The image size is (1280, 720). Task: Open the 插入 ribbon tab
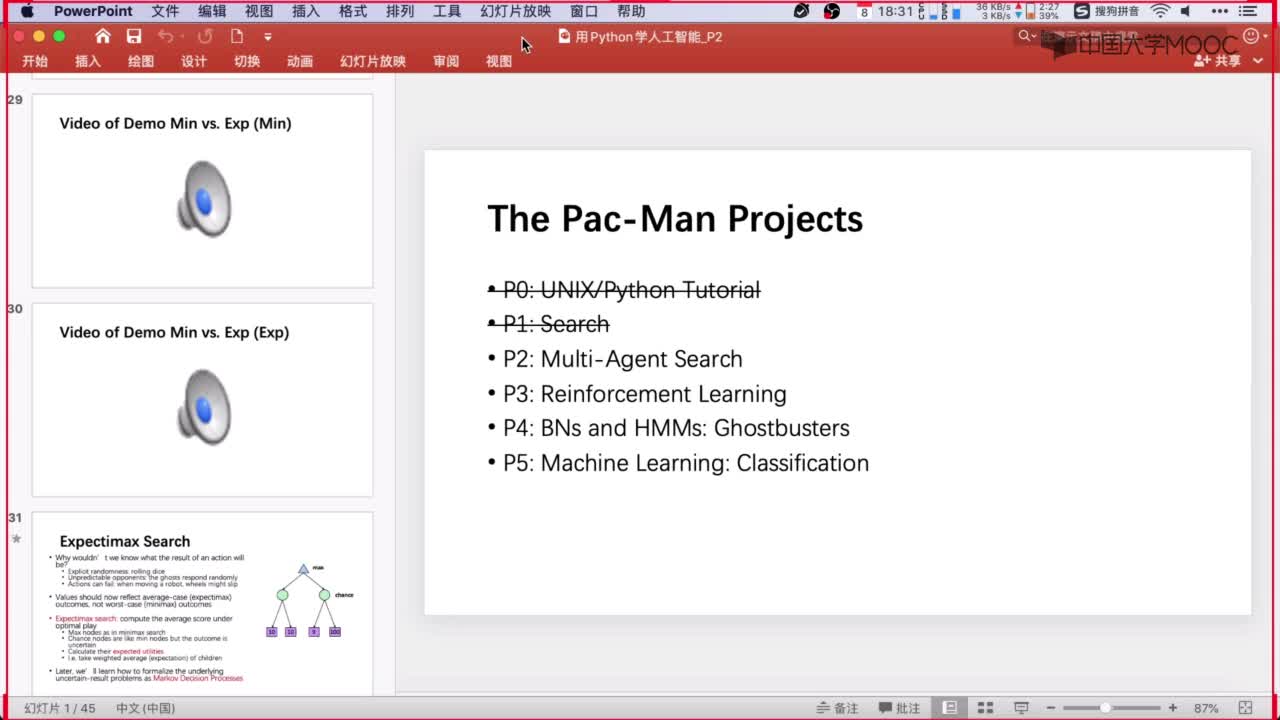coord(88,61)
